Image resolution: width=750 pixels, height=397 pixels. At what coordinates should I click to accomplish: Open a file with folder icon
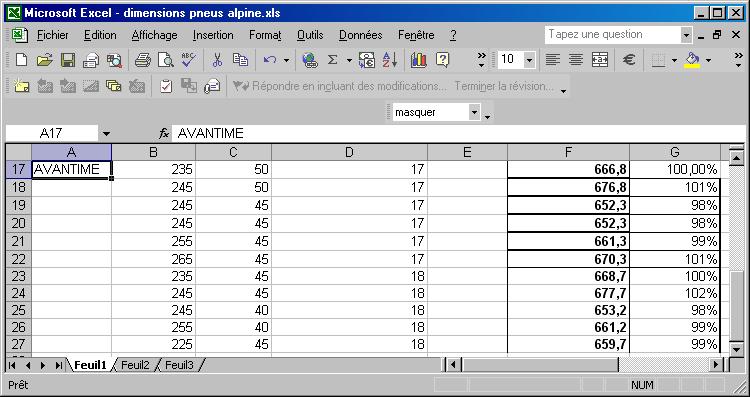click(44, 60)
